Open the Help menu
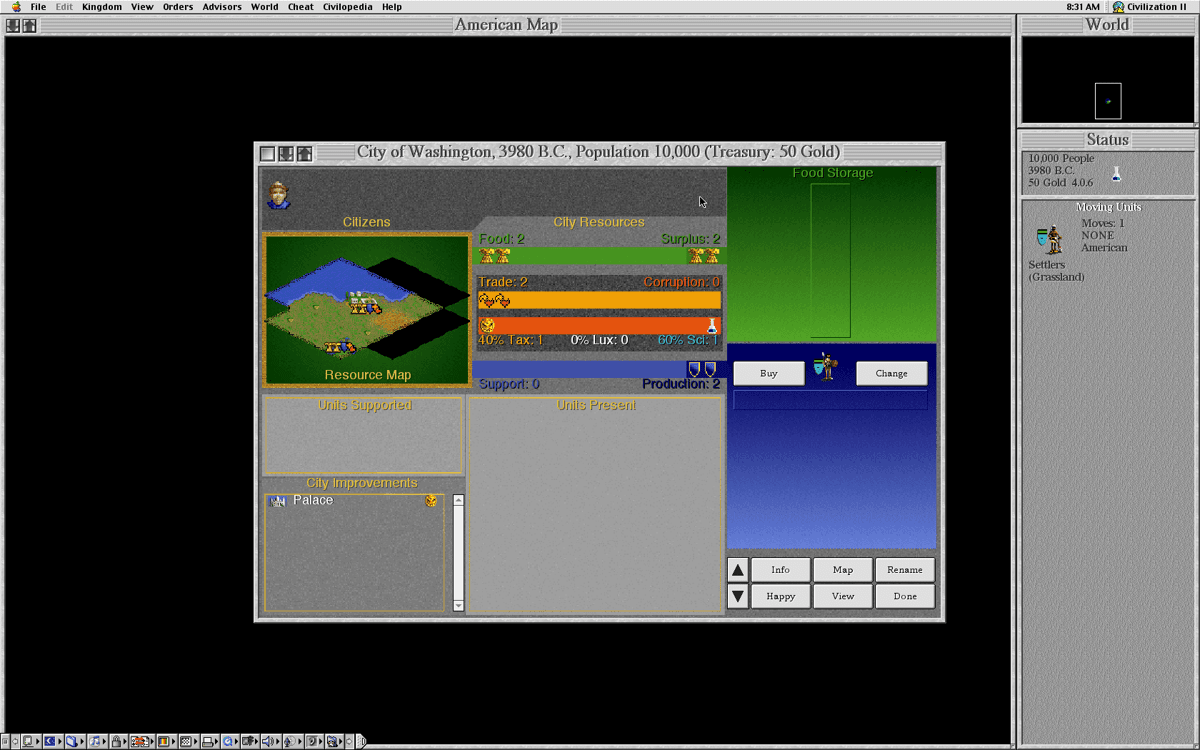 pyautogui.click(x=392, y=7)
